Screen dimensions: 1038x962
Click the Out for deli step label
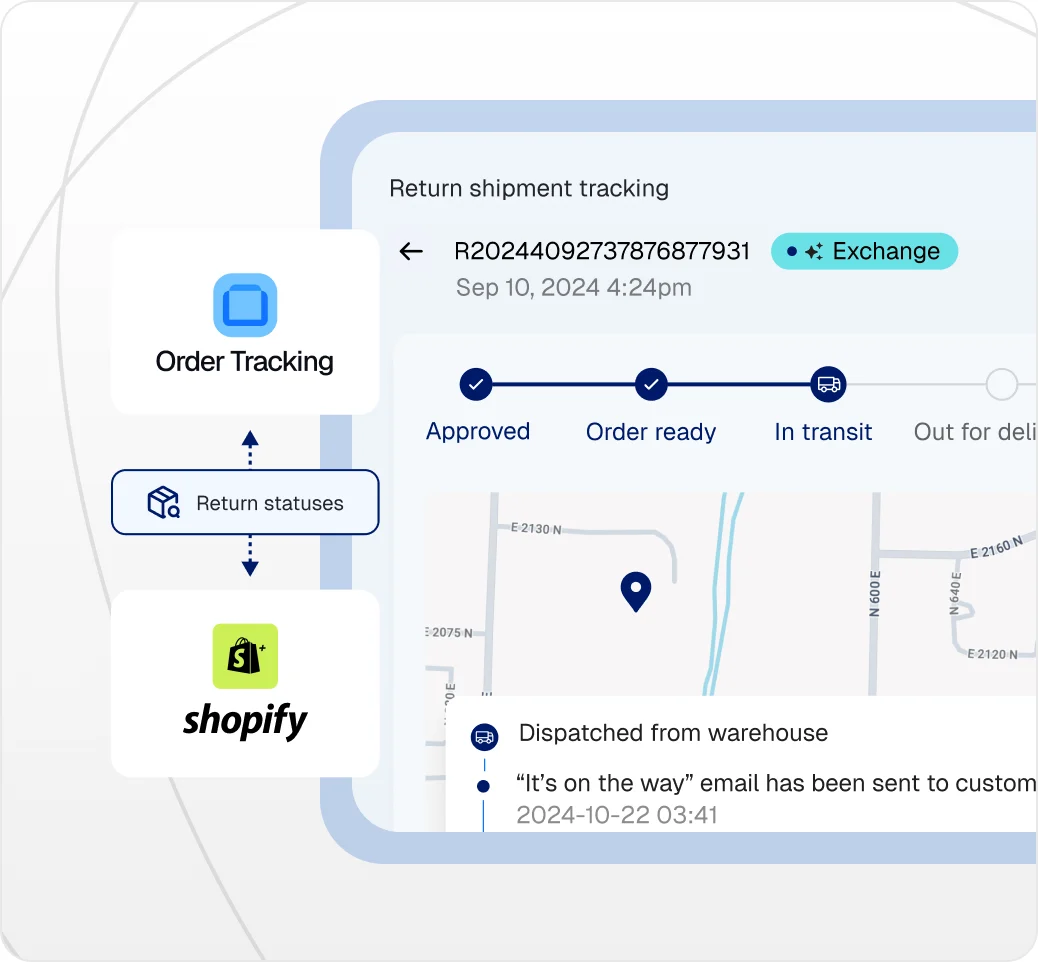click(x=974, y=432)
